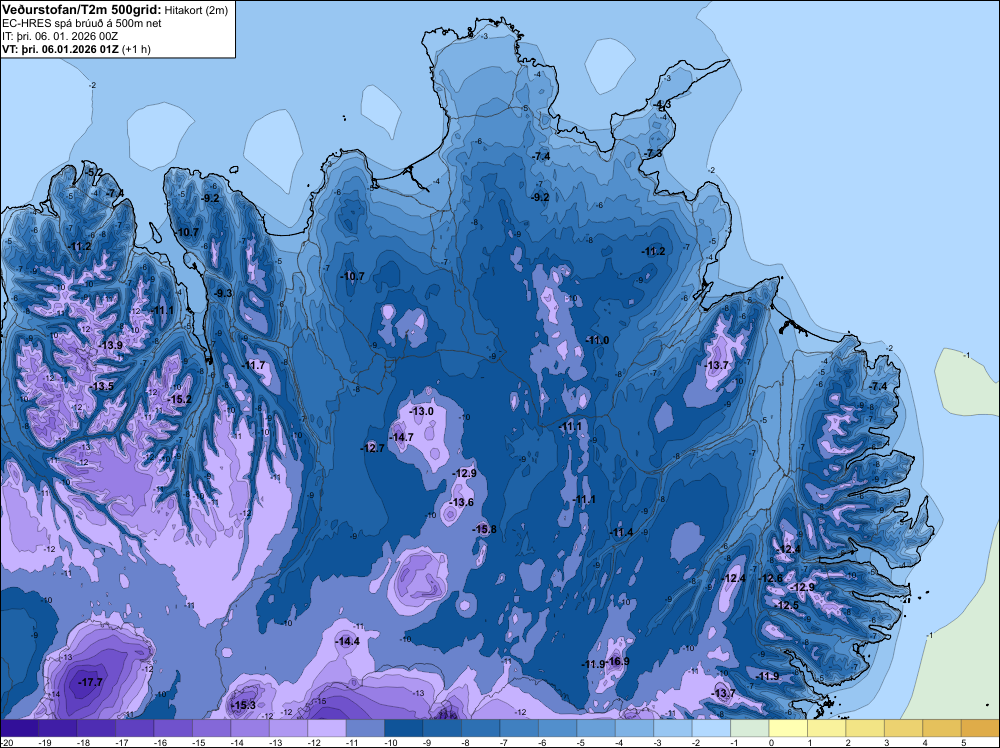Click the legend color swatch labeled -16
This screenshot has width=1000, height=748.
point(173,728)
